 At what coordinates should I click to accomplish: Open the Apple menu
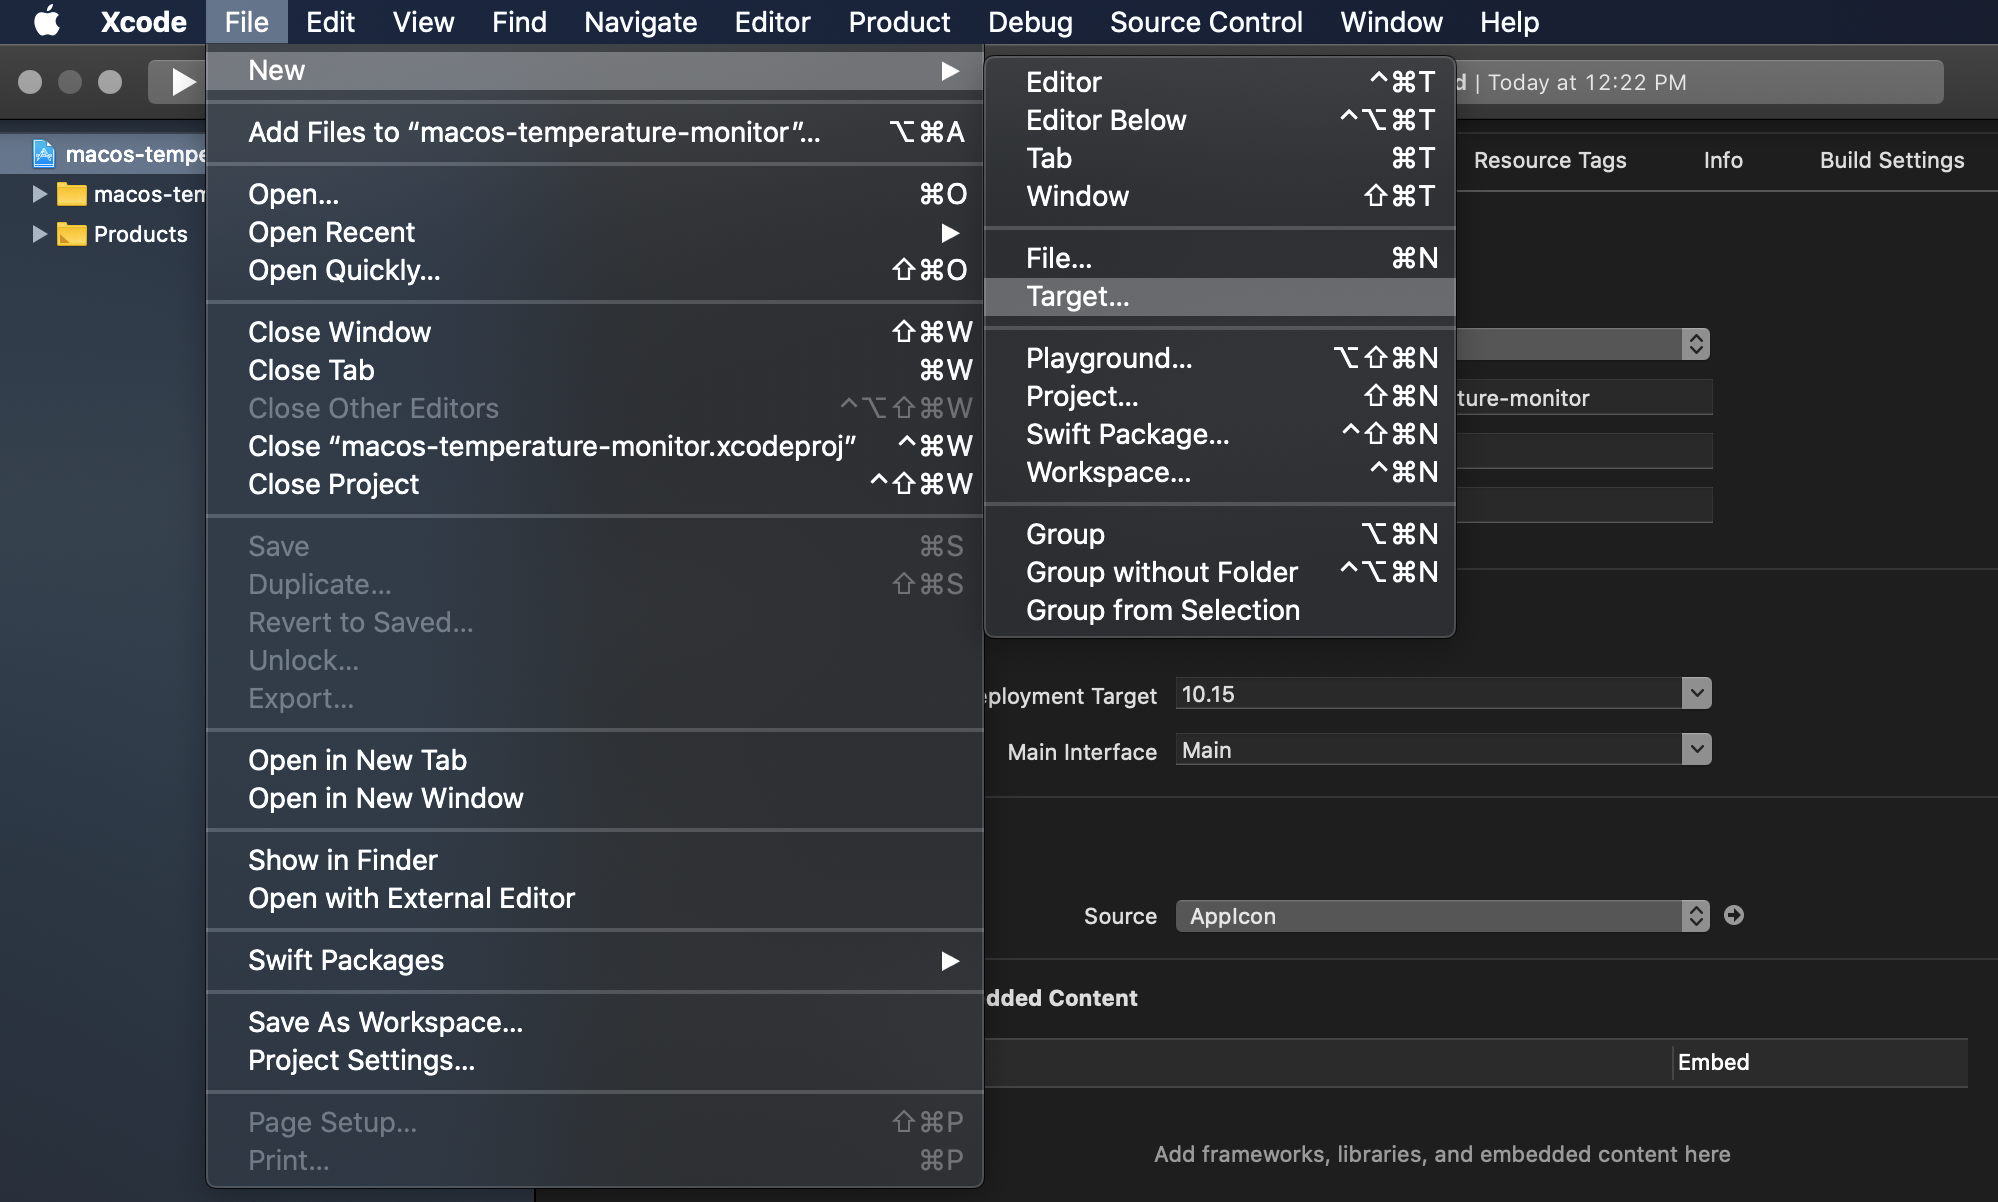[x=46, y=21]
